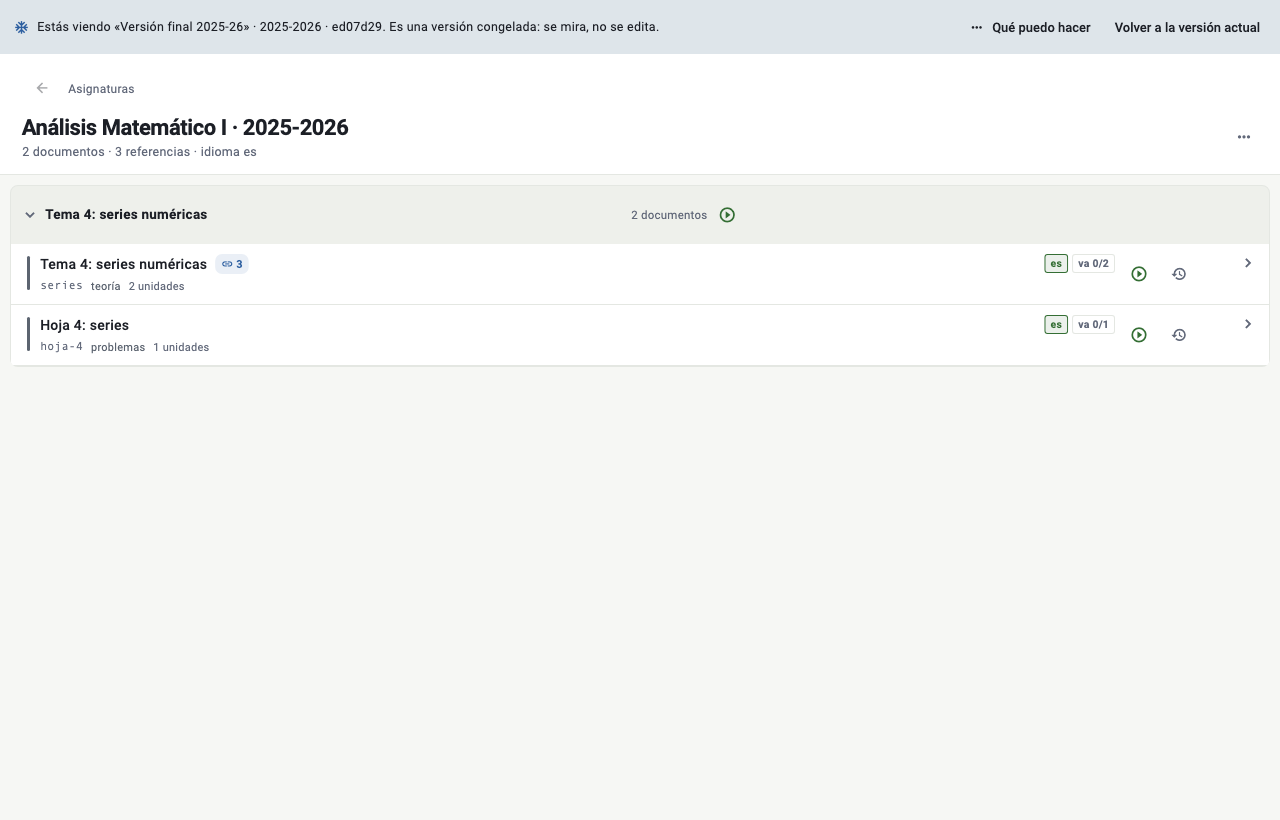Expand Tema 4: series numéricas row chevron
The image size is (1280, 820).
(x=1248, y=263)
